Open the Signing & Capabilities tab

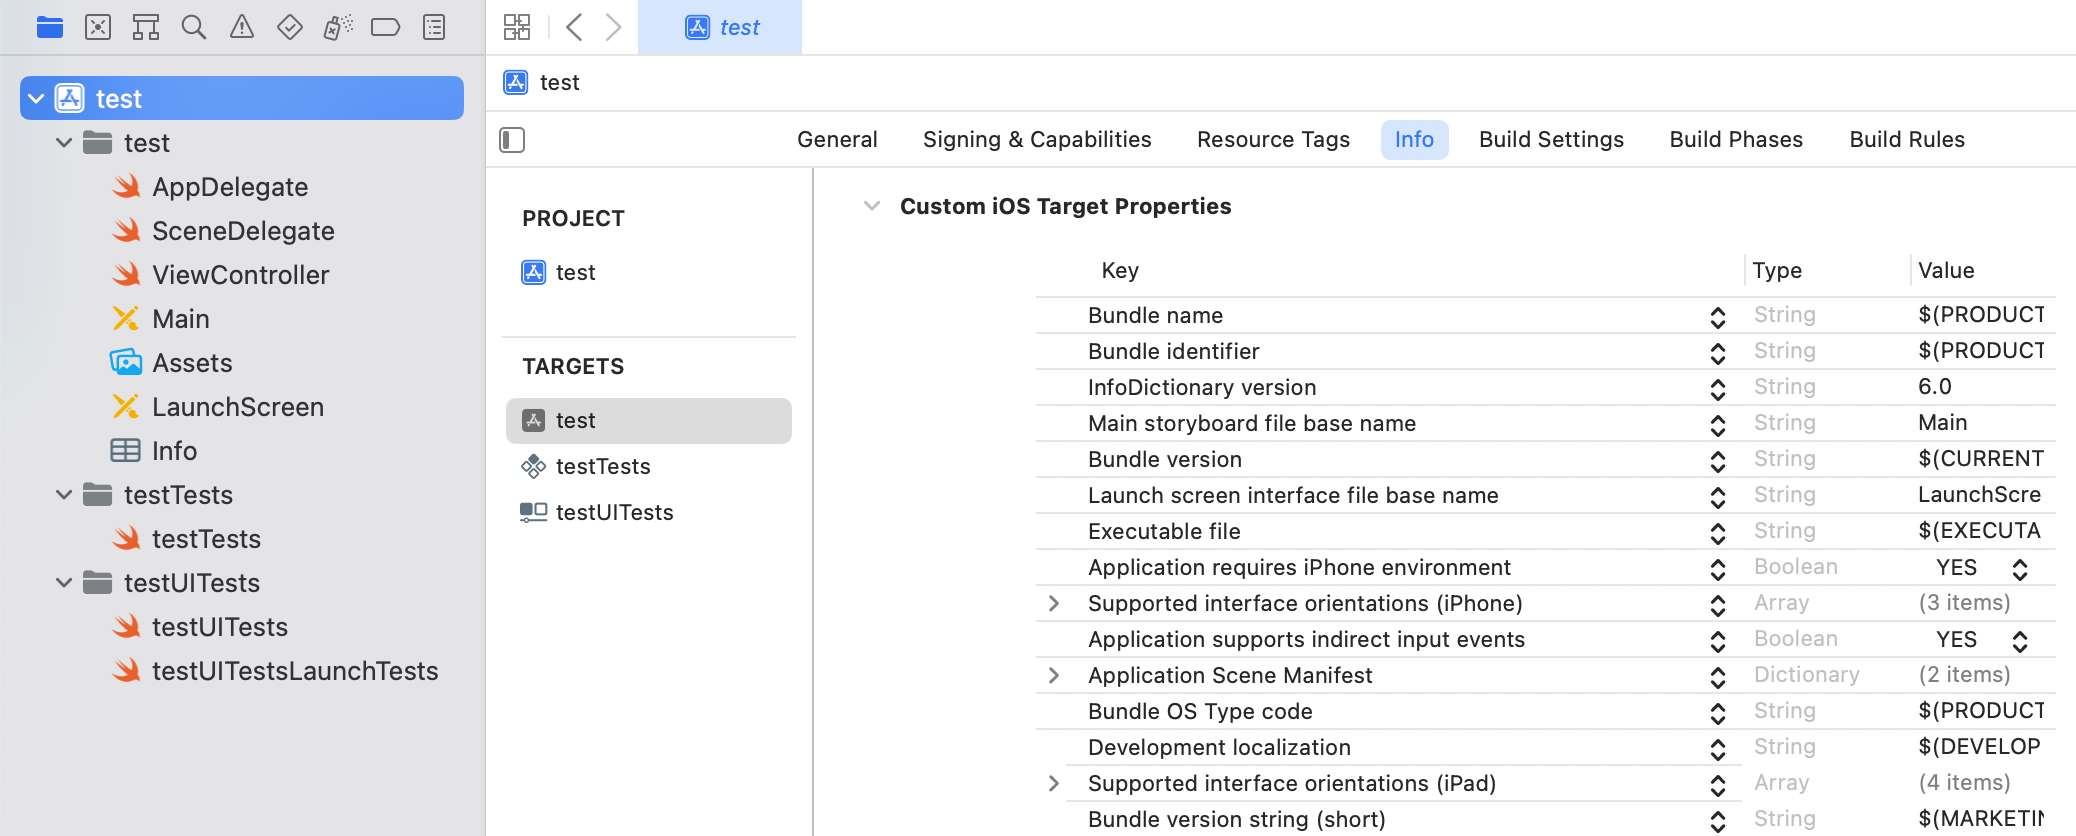[1037, 140]
